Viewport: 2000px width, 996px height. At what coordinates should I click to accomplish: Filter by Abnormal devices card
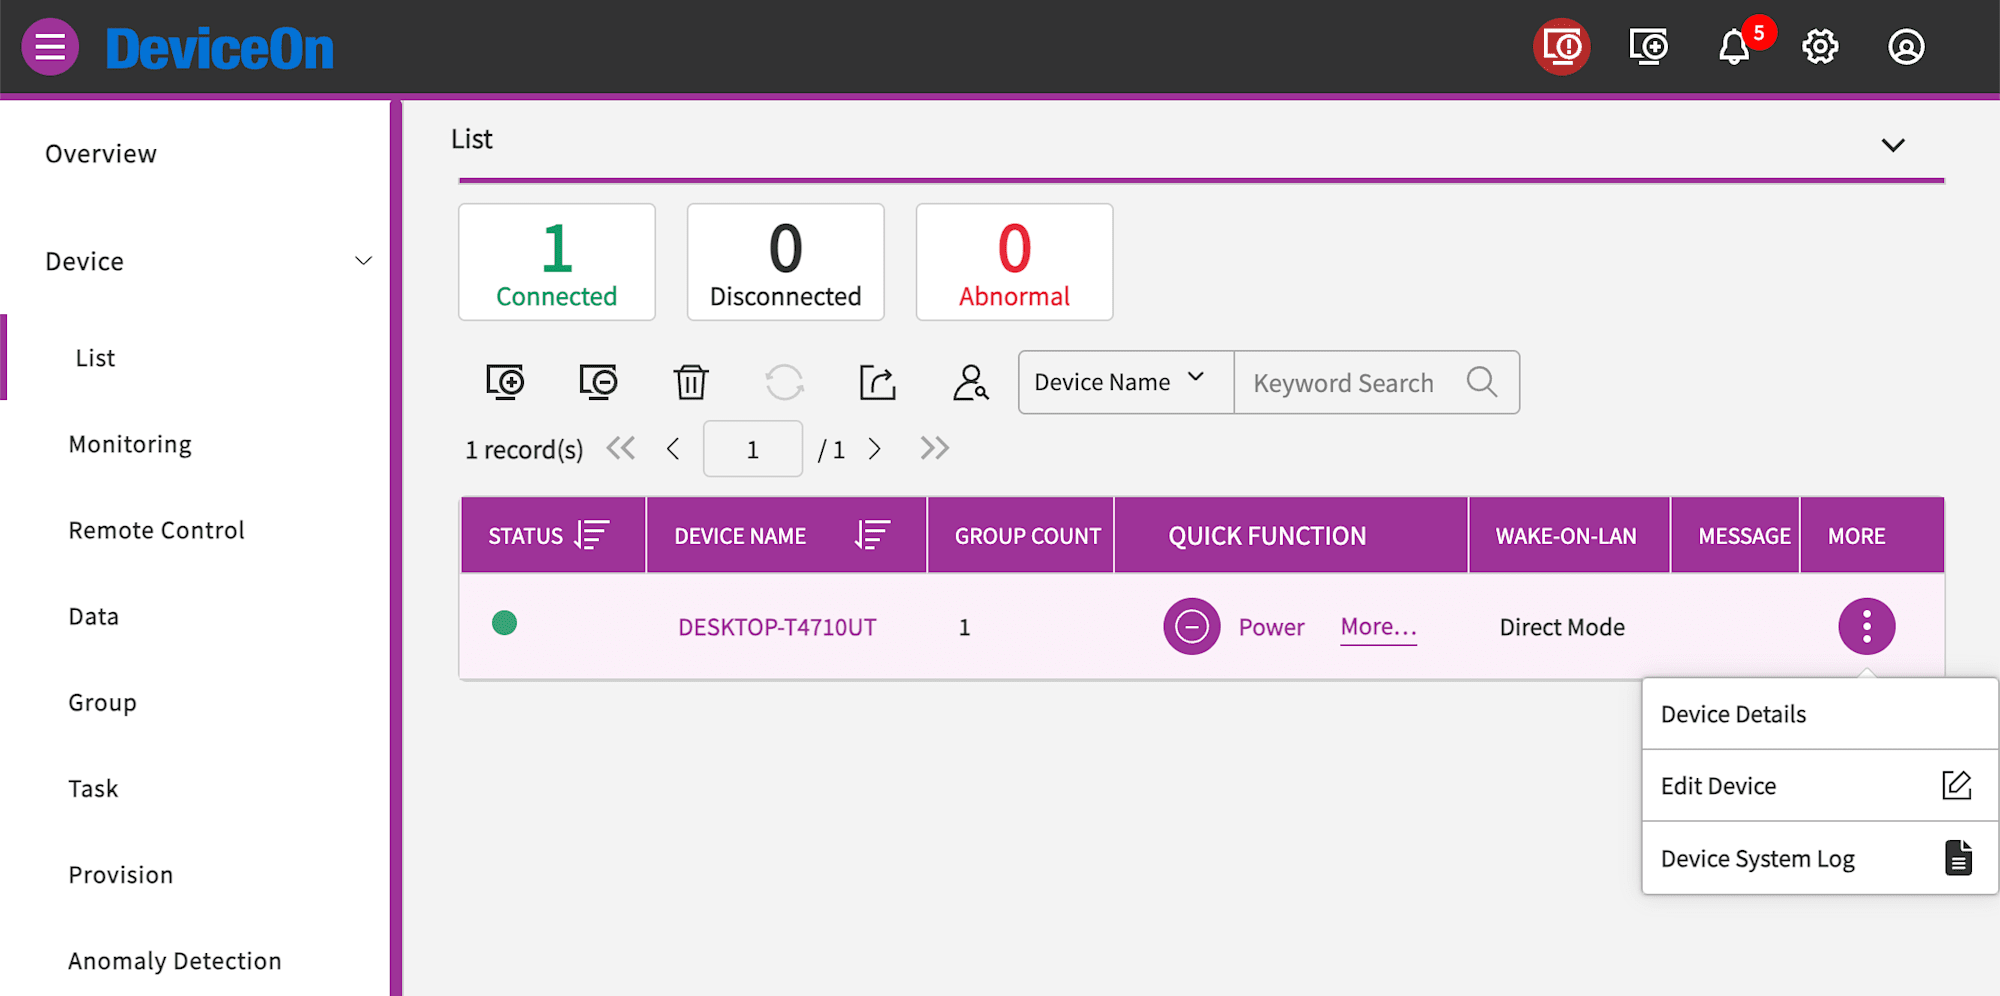(x=1015, y=262)
